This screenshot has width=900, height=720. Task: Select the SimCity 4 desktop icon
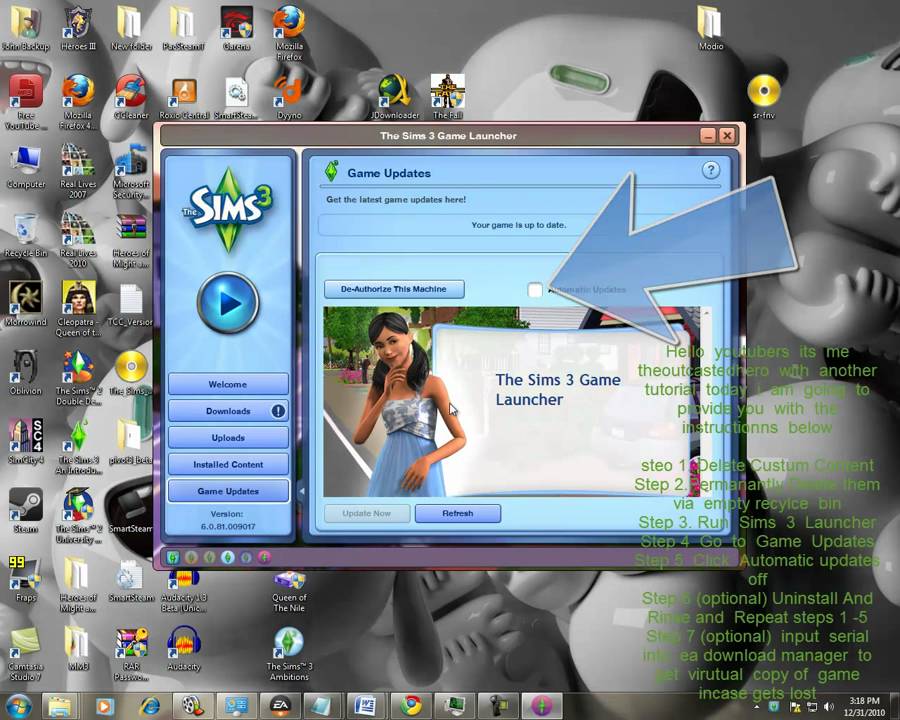[25, 442]
